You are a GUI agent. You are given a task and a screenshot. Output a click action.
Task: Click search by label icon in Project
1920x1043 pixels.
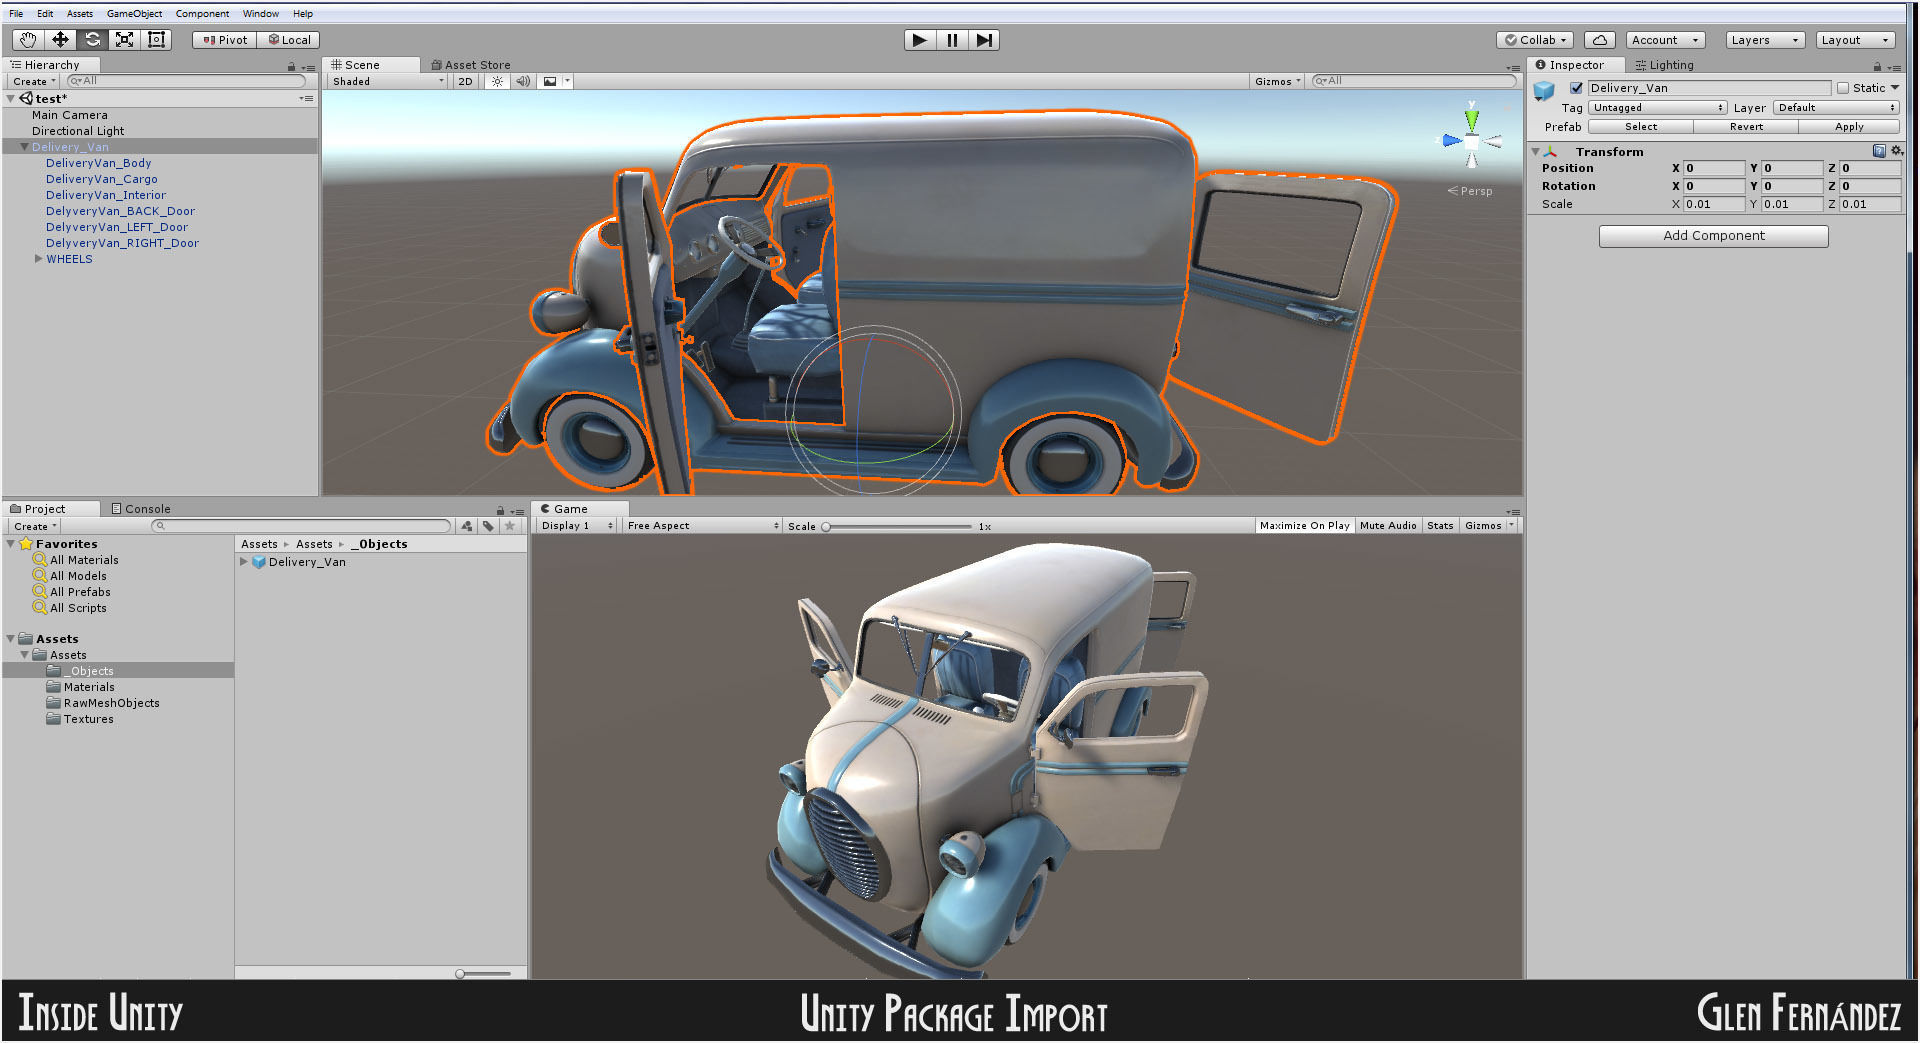pos(488,526)
